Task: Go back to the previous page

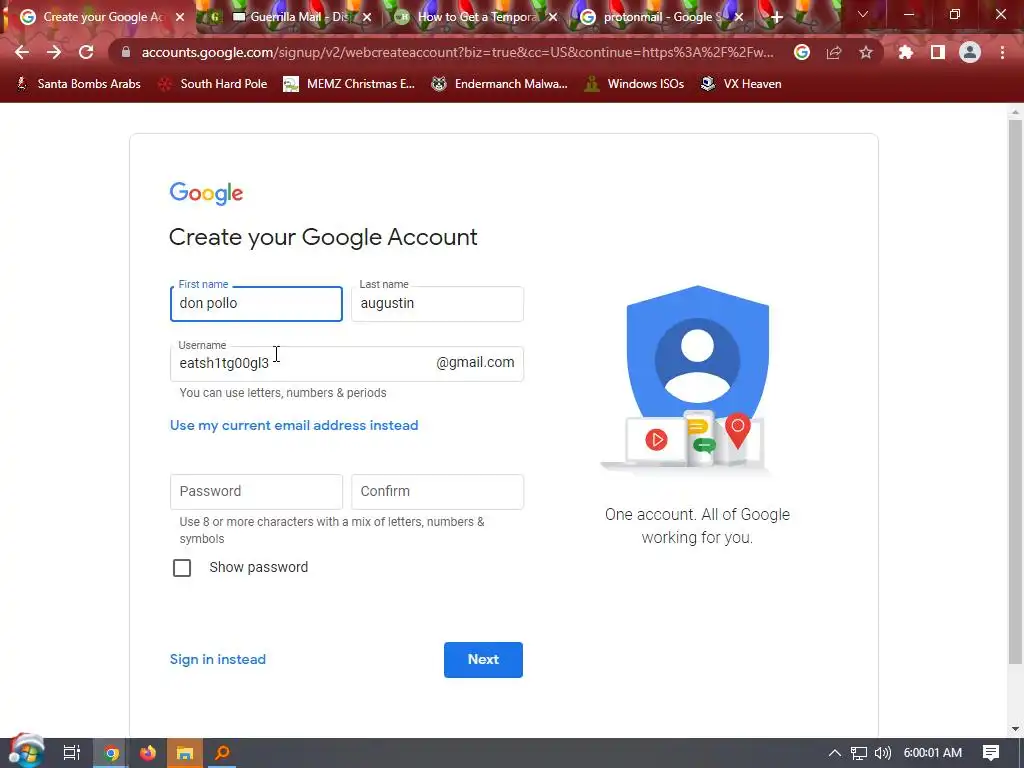Action: 22,52
